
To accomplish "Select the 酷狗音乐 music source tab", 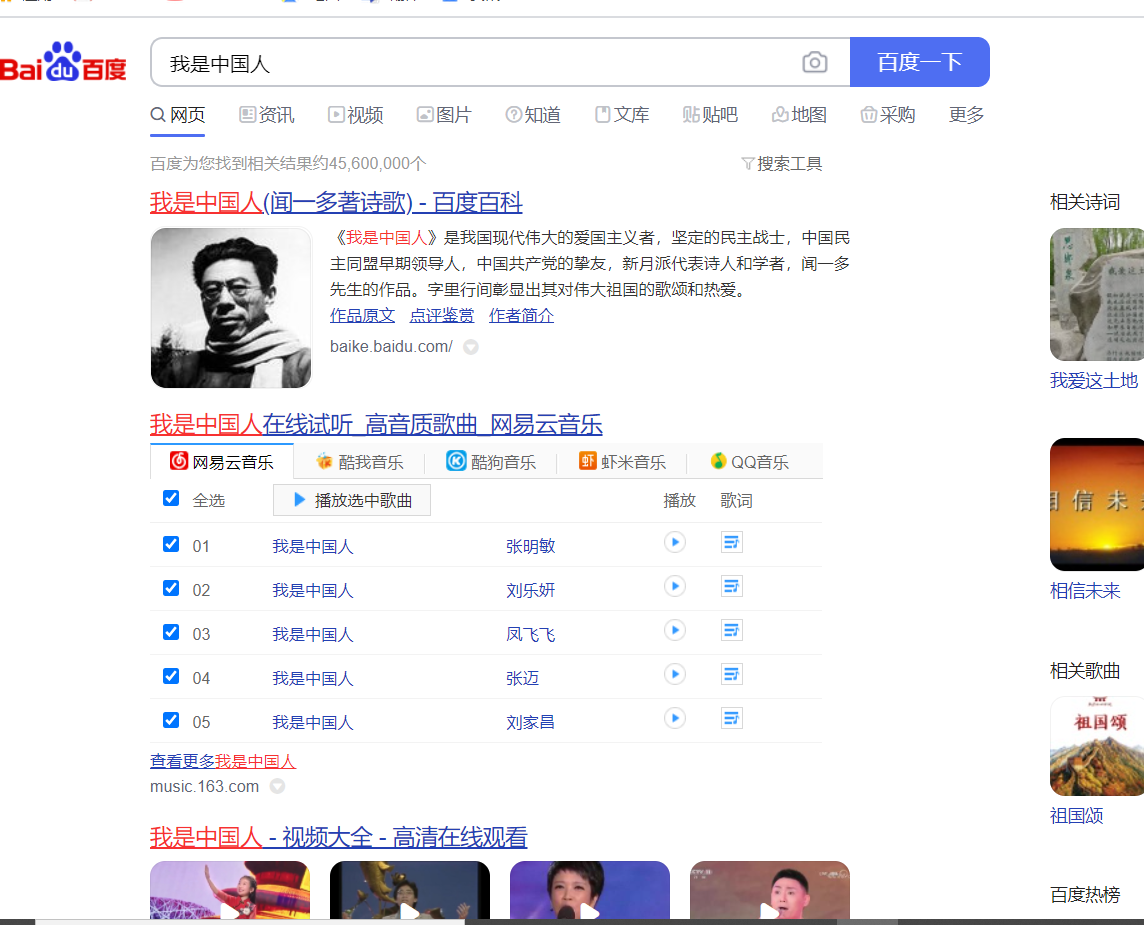I will 491,462.
